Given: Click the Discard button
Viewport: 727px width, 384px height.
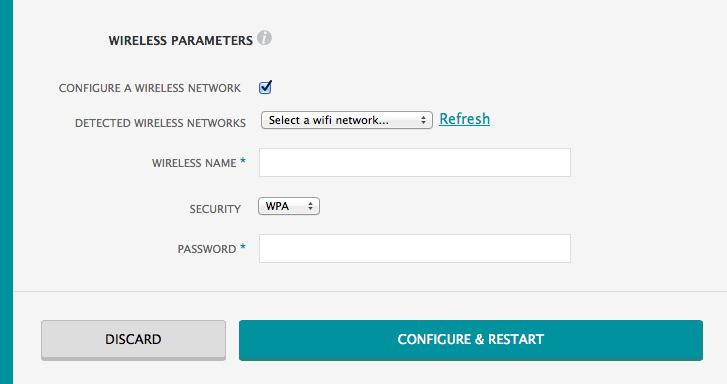Looking at the screenshot, I should pyautogui.click(x=134, y=339).
